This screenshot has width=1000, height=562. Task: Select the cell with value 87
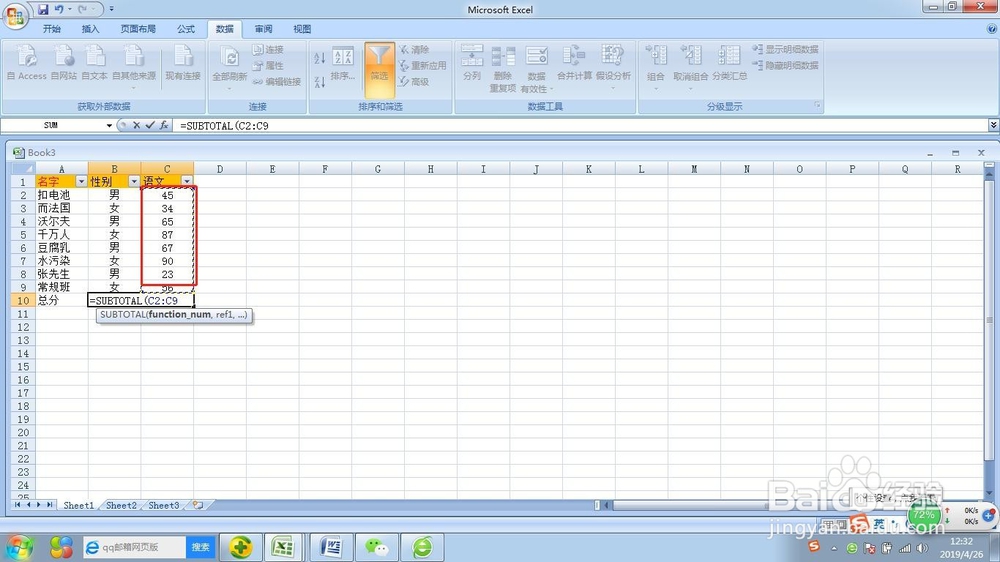pos(167,235)
